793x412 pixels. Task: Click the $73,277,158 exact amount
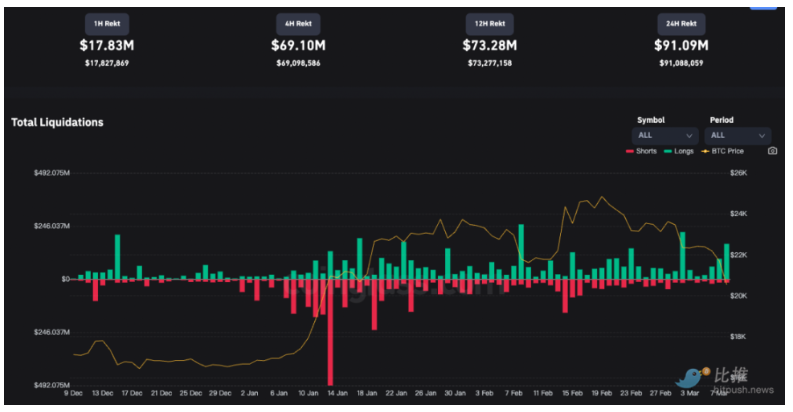coord(490,63)
